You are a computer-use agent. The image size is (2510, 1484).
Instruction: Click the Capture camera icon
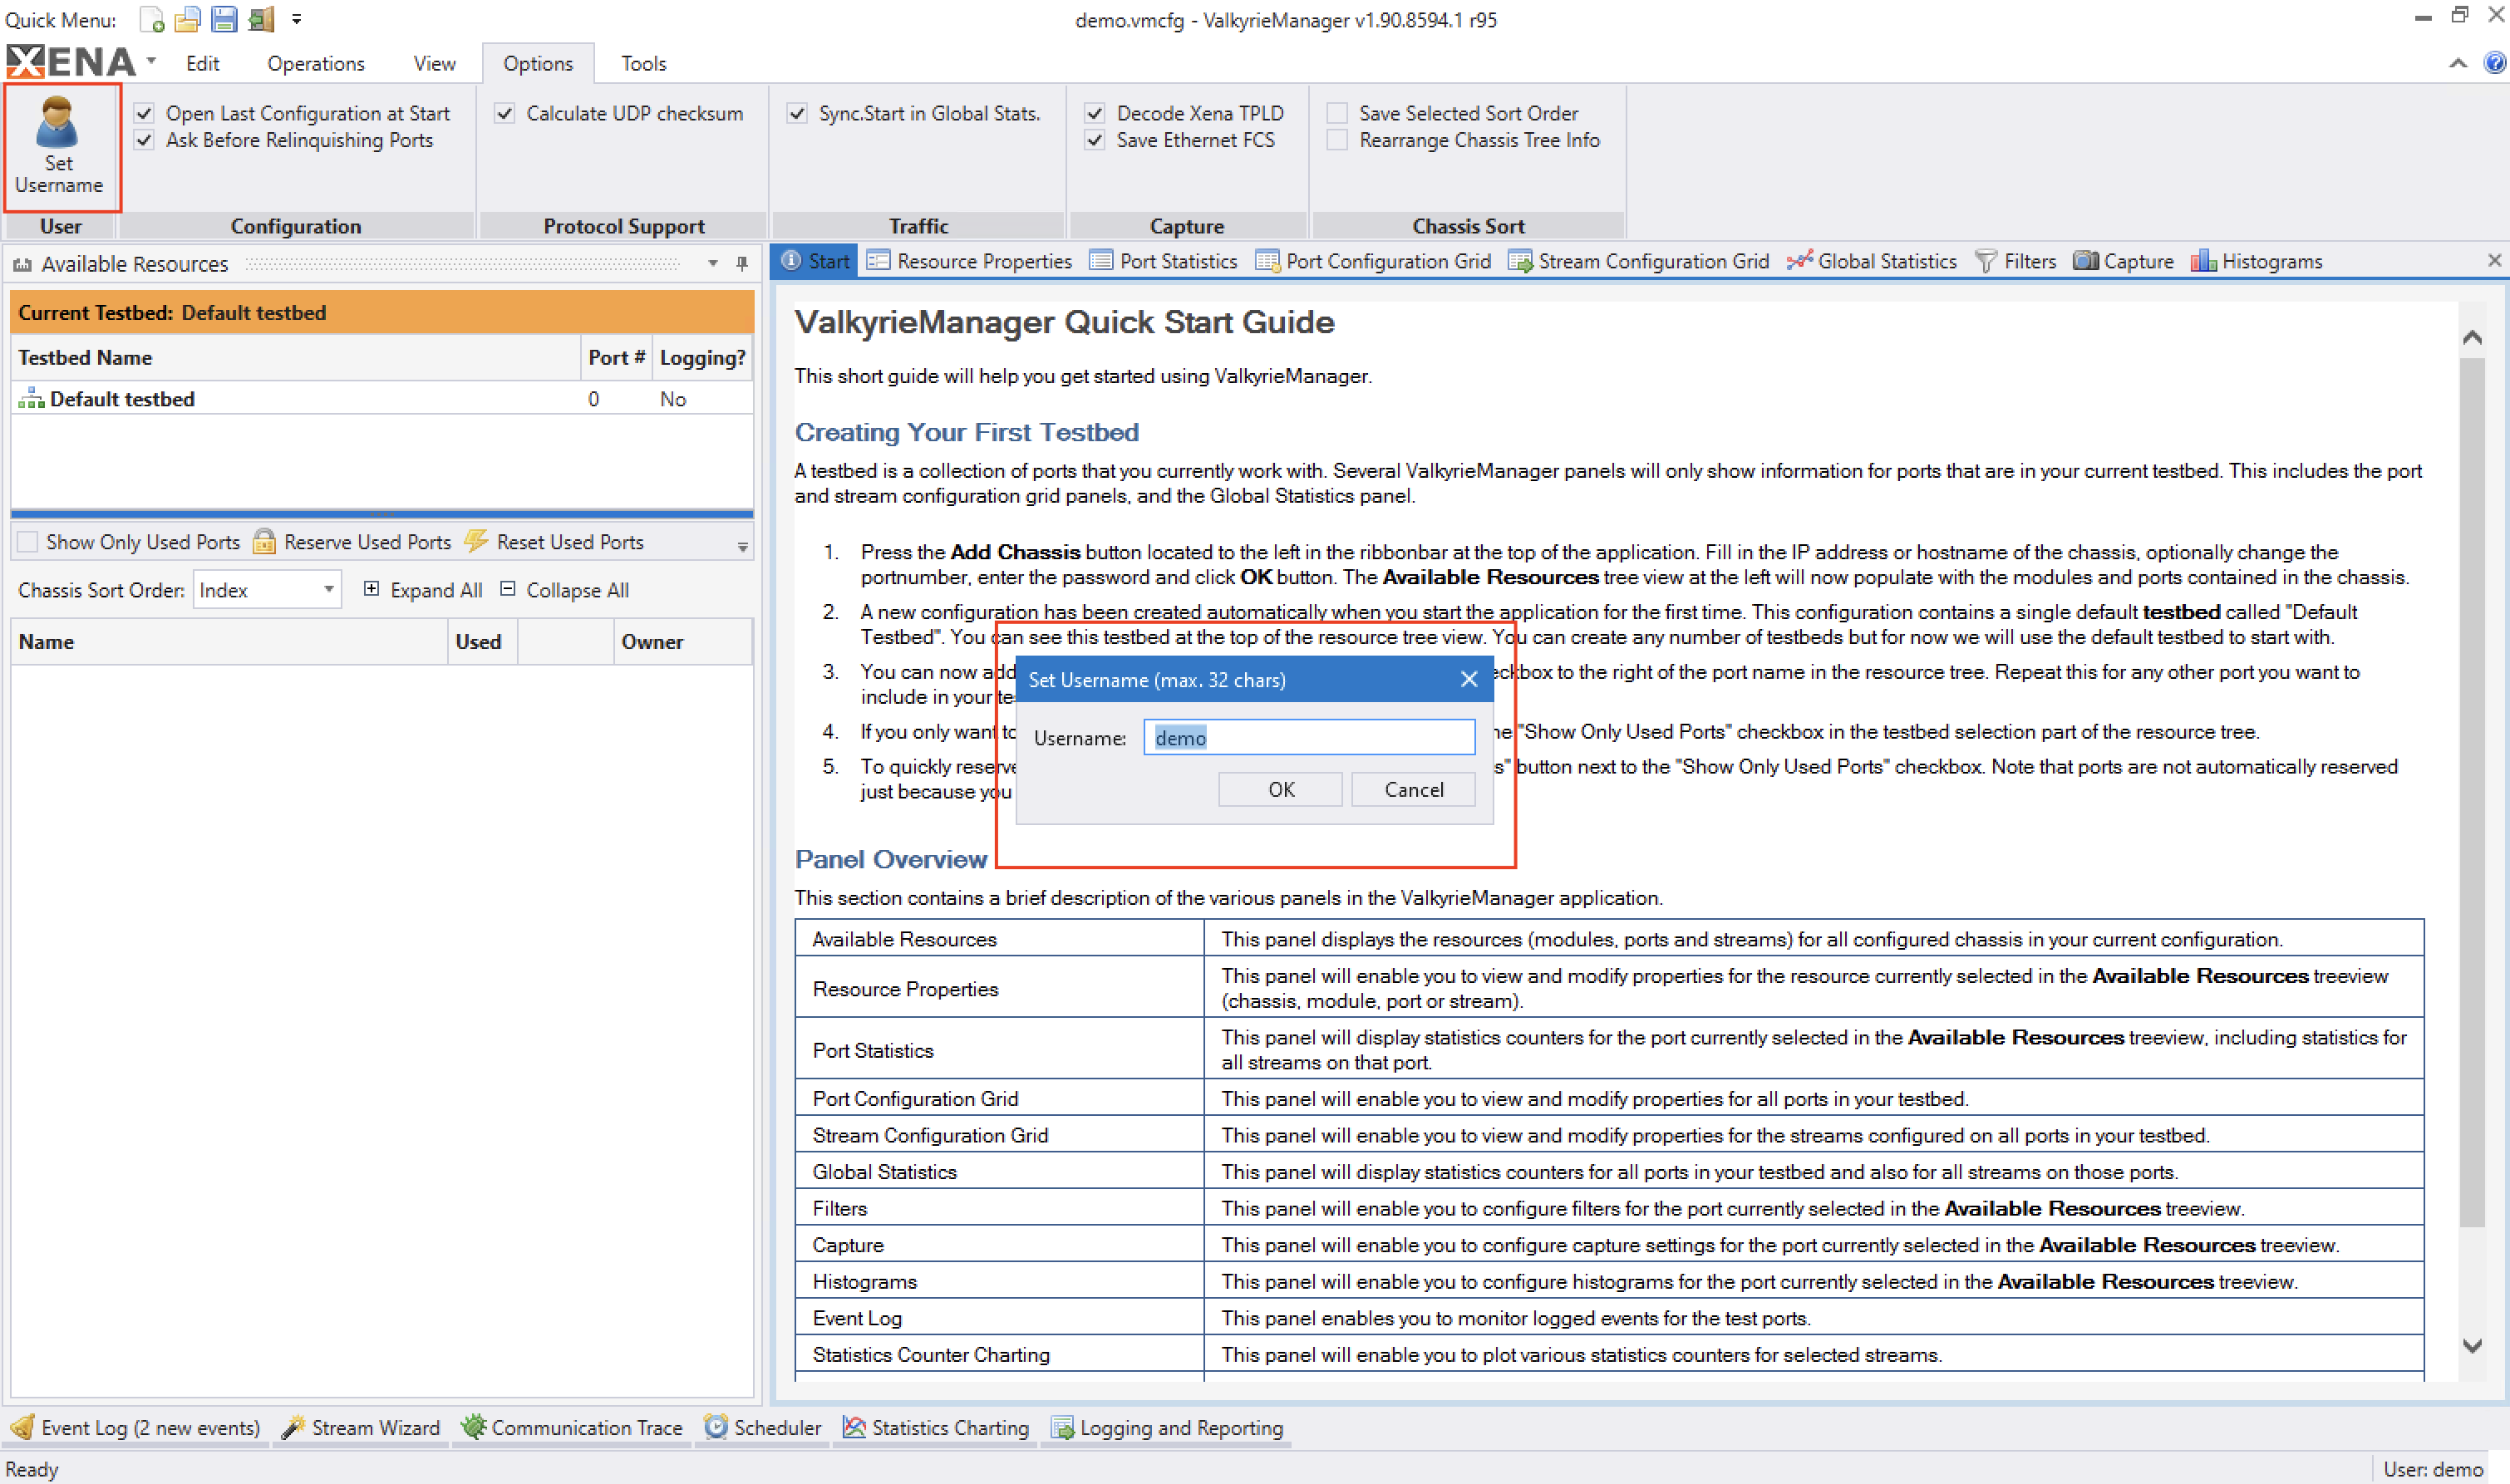coord(2085,261)
